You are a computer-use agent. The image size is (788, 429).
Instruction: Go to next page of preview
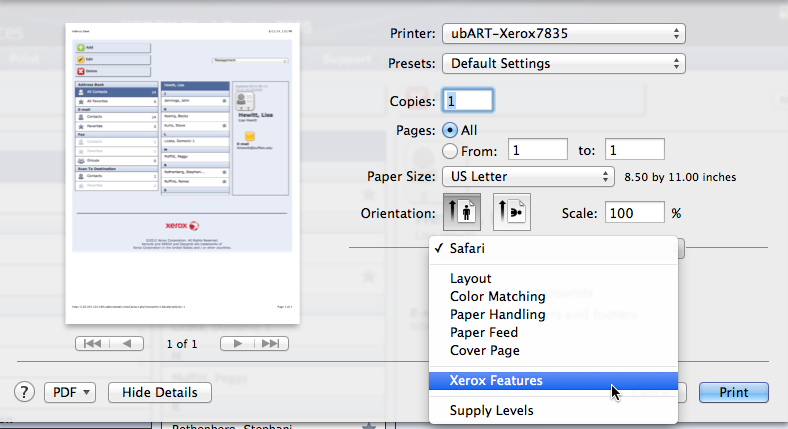(x=236, y=343)
